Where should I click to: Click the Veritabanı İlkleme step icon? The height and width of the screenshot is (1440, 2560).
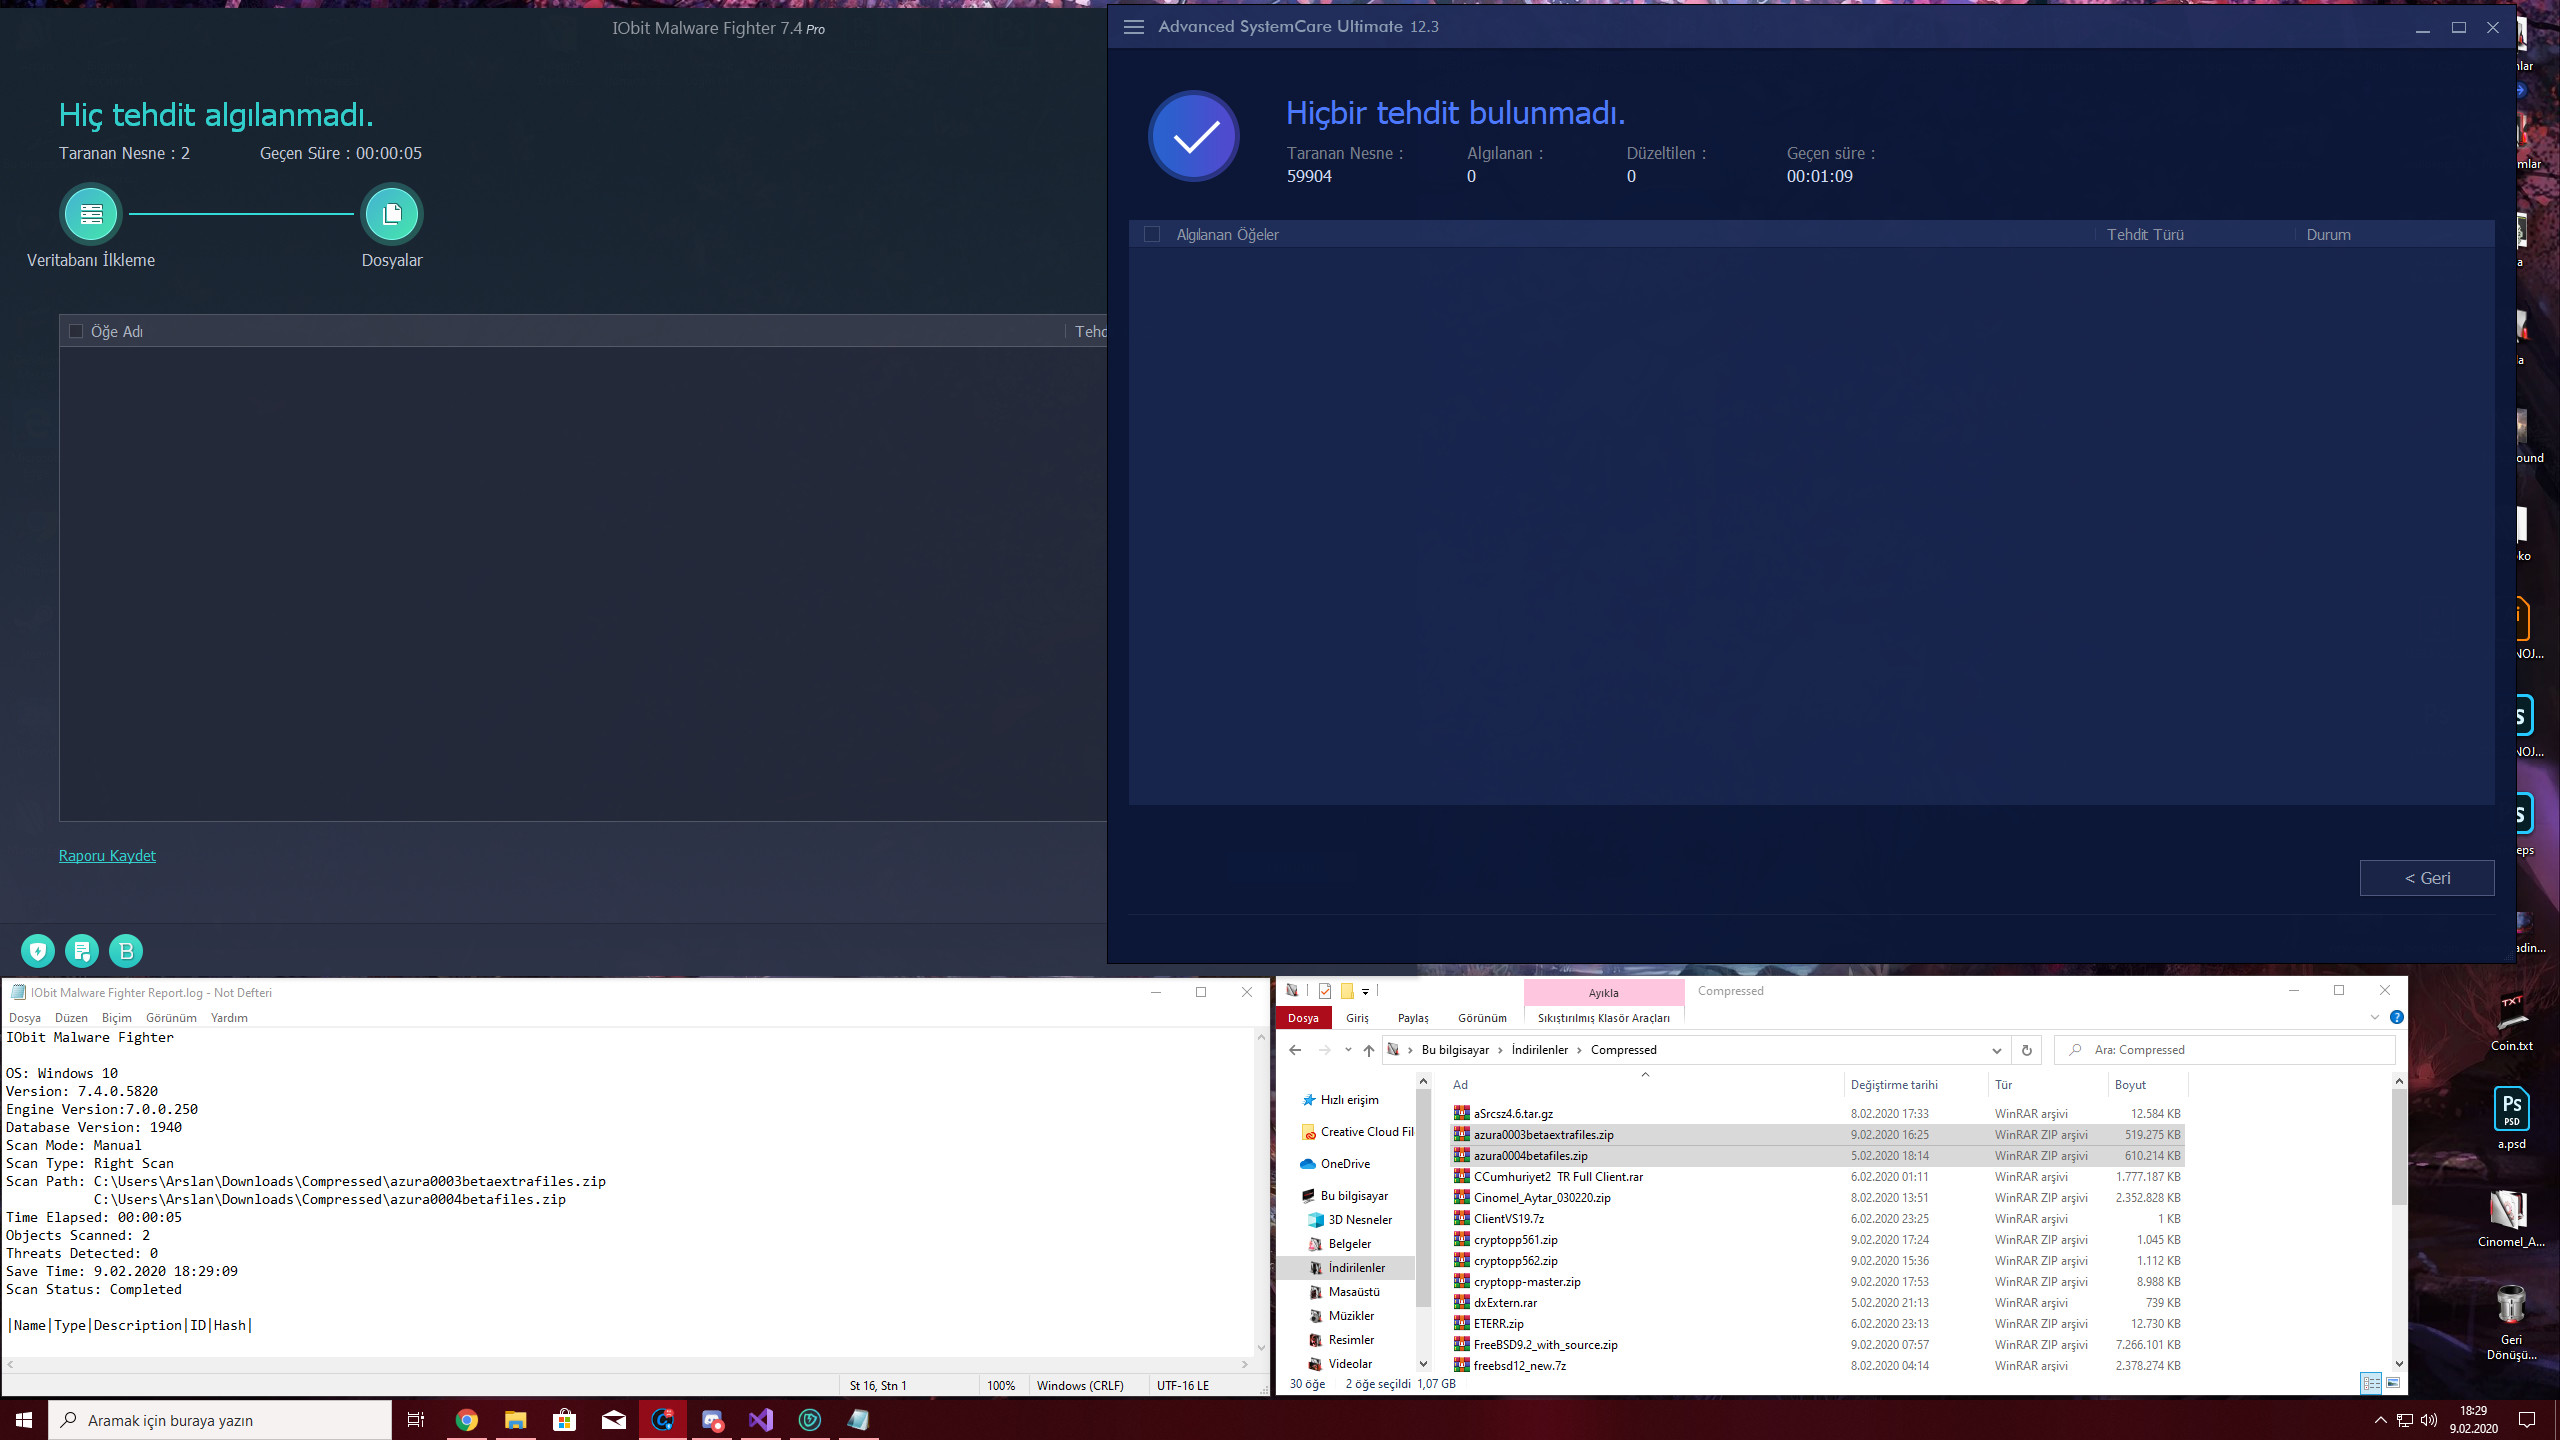pos(91,214)
